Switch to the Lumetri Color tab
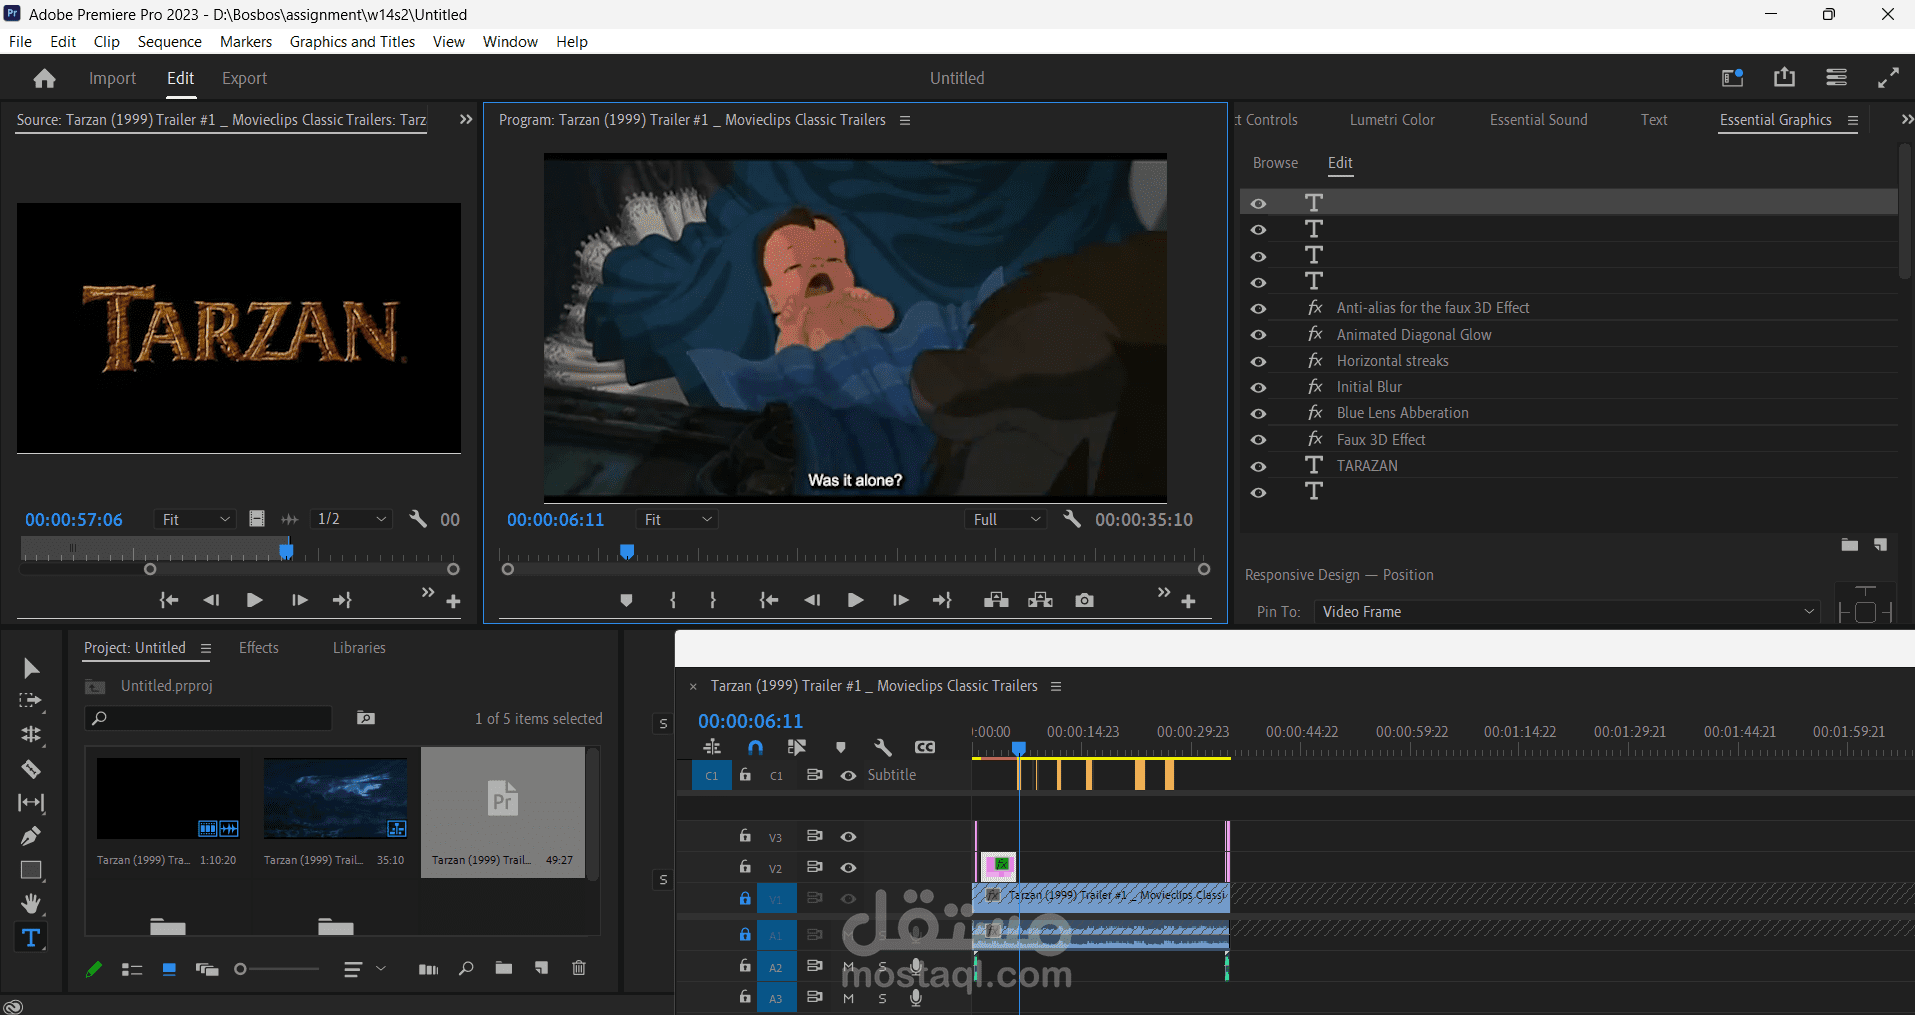1915x1015 pixels. coord(1391,120)
